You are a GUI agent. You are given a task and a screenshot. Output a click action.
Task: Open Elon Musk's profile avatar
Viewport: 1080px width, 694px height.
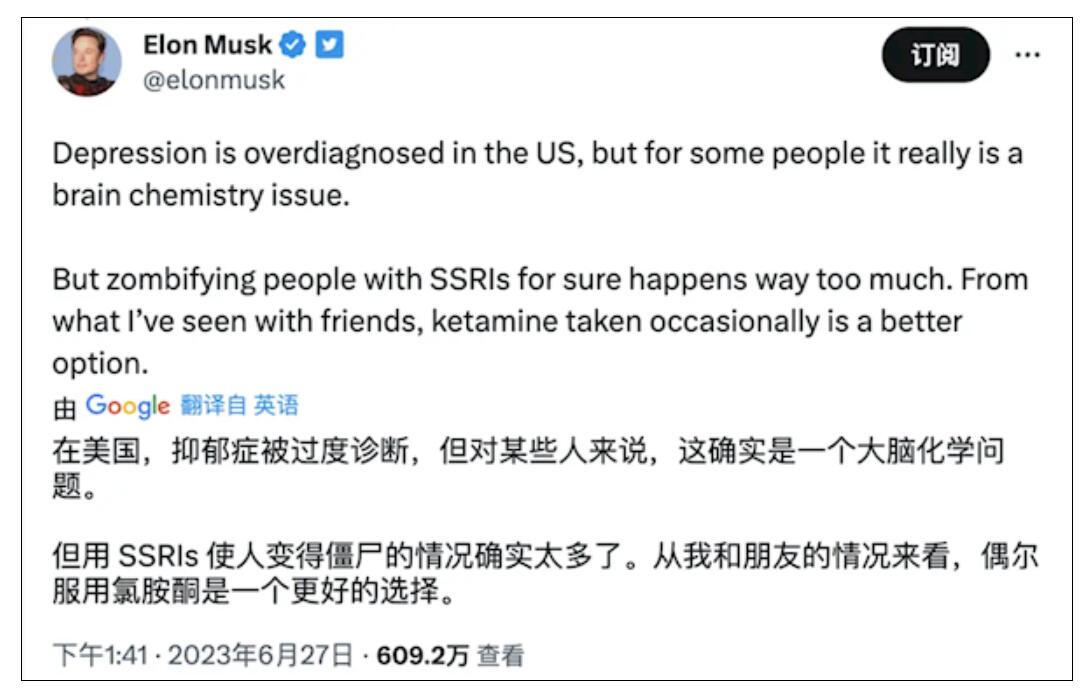click(87, 62)
